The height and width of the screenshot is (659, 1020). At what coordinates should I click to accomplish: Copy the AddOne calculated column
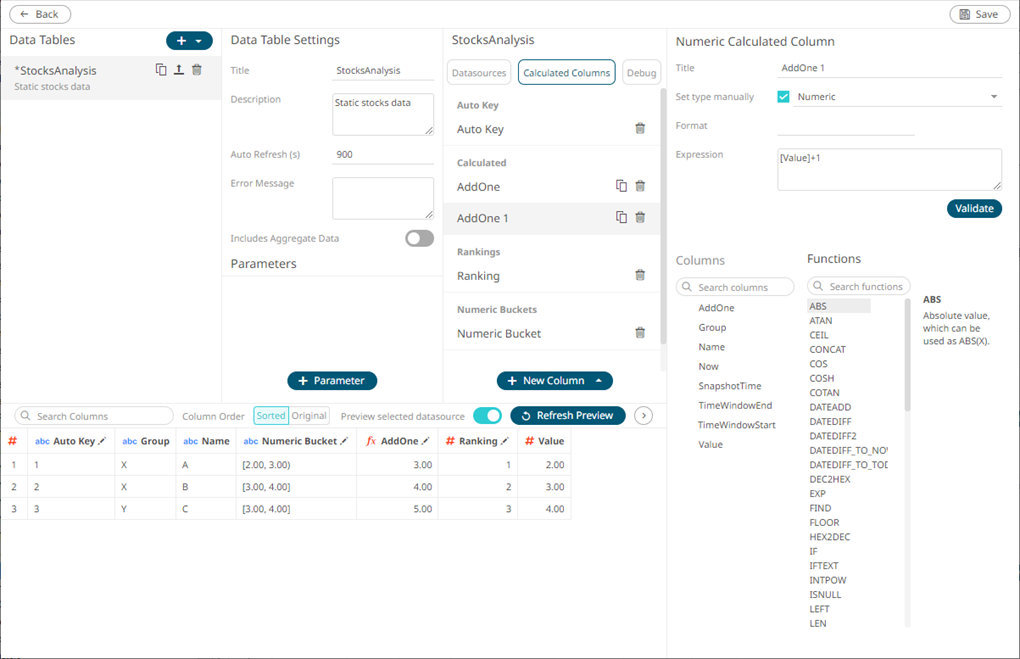pyautogui.click(x=621, y=186)
